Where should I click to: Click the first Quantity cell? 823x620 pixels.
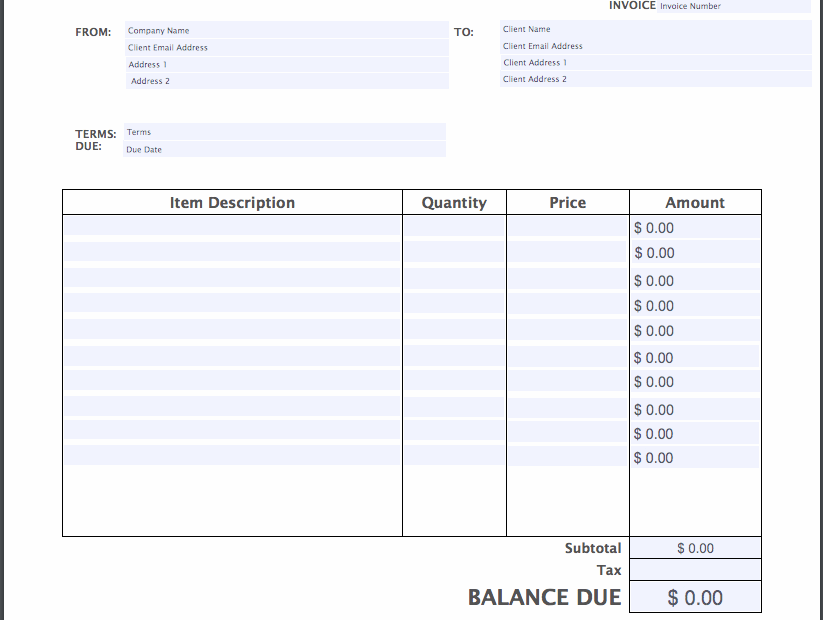[454, 227]
